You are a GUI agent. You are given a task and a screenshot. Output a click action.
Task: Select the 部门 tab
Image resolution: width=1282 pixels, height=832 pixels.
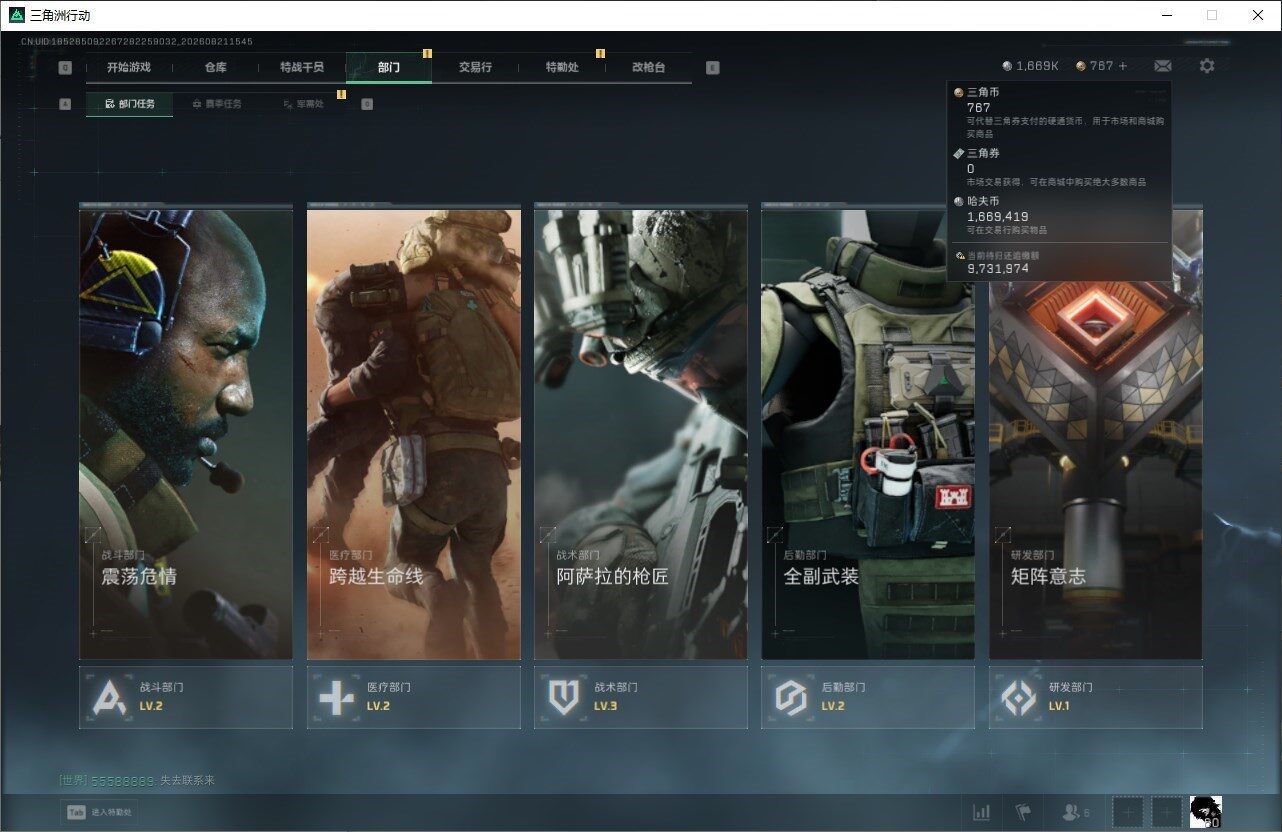click(x=389, y=67)
